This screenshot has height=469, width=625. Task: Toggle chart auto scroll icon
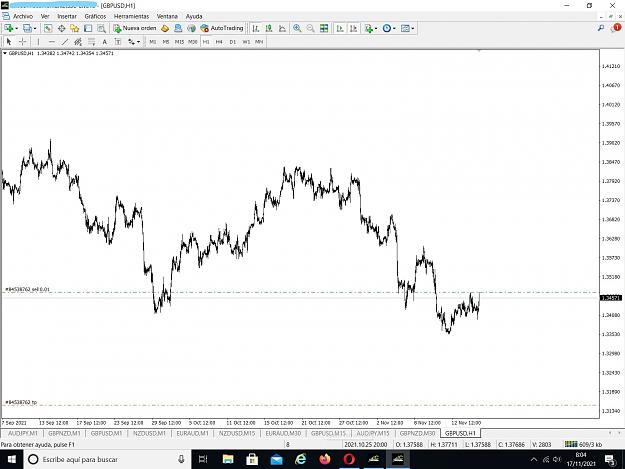[340, 28]
